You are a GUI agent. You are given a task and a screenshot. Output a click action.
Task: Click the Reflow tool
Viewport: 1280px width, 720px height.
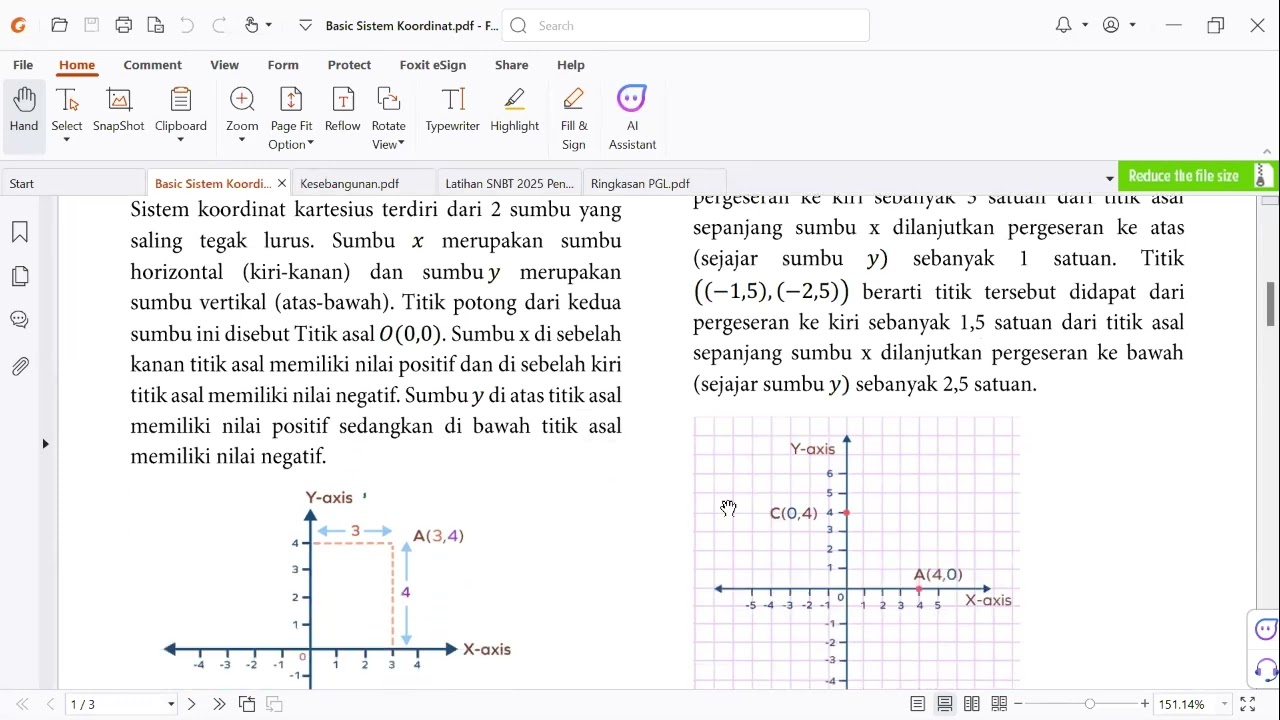pyautogui.click(x=342, y=110)
